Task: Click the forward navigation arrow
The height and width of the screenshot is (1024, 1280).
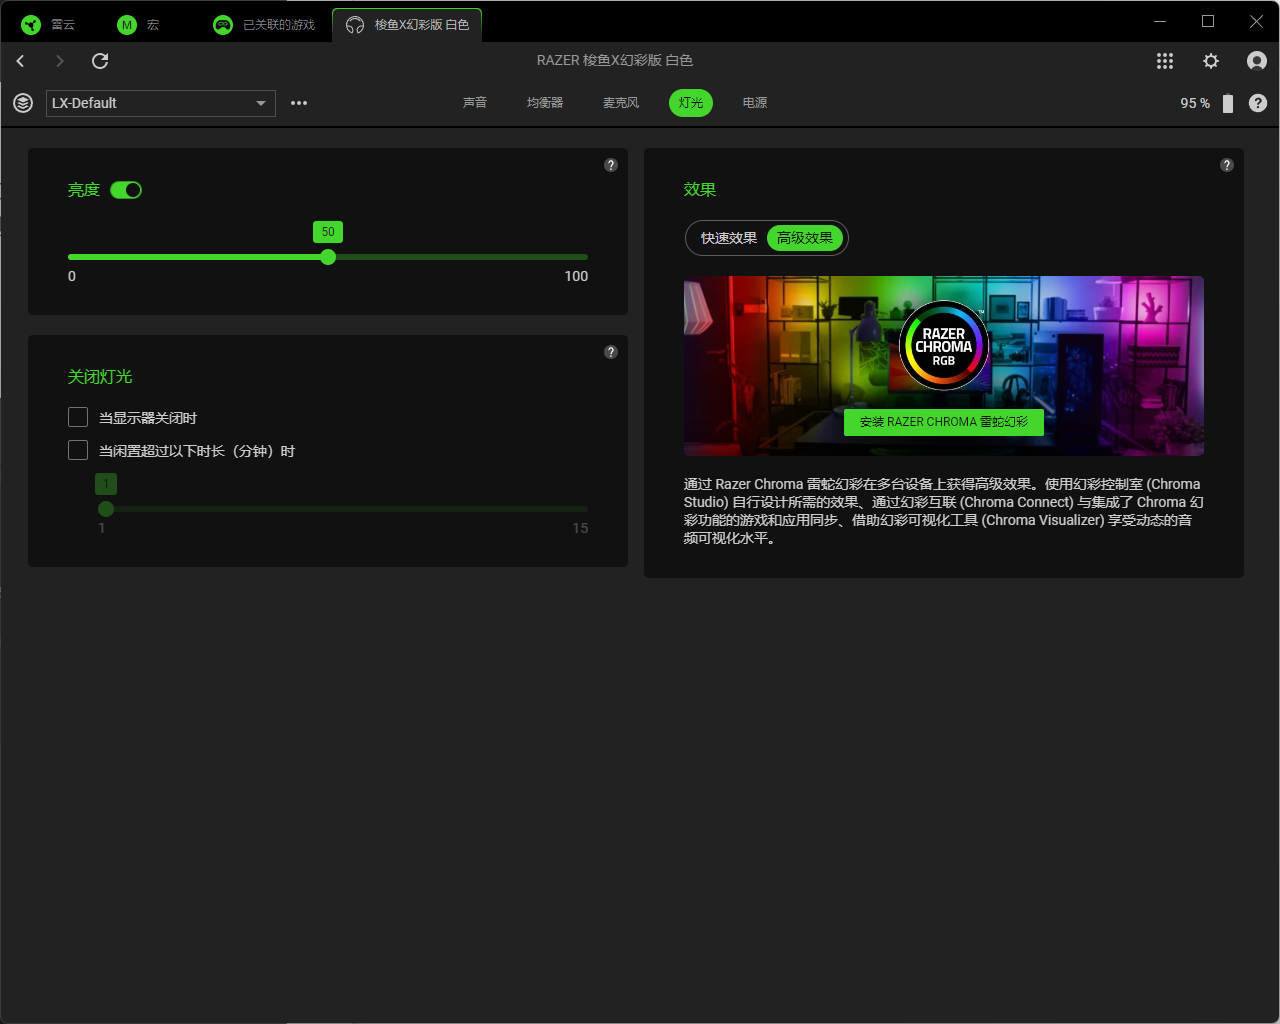Action: click(x=60, y=61)
